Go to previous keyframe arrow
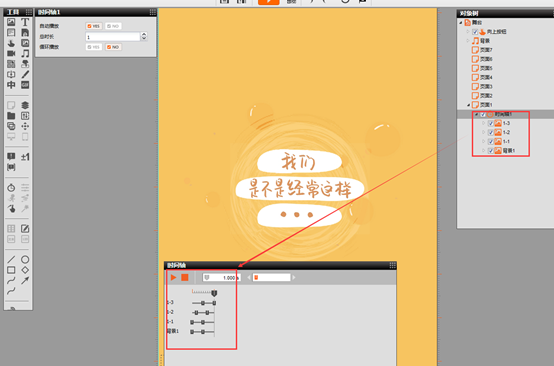 [249, 278]
